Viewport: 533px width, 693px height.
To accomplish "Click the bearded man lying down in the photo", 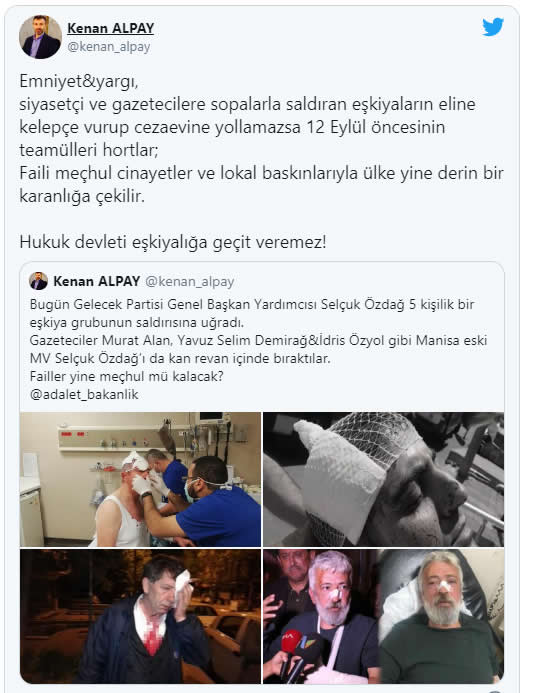I will coord(439,619).
